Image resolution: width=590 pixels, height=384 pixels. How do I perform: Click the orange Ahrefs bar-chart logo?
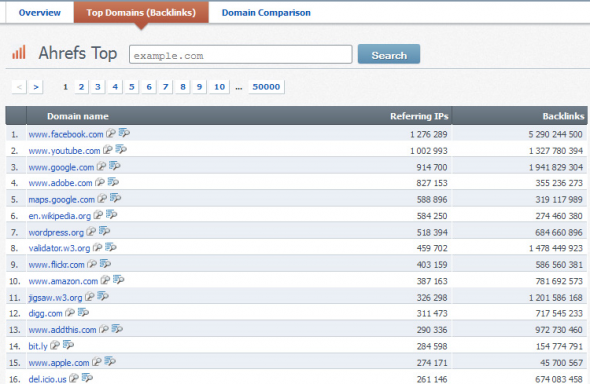[19, 52]
